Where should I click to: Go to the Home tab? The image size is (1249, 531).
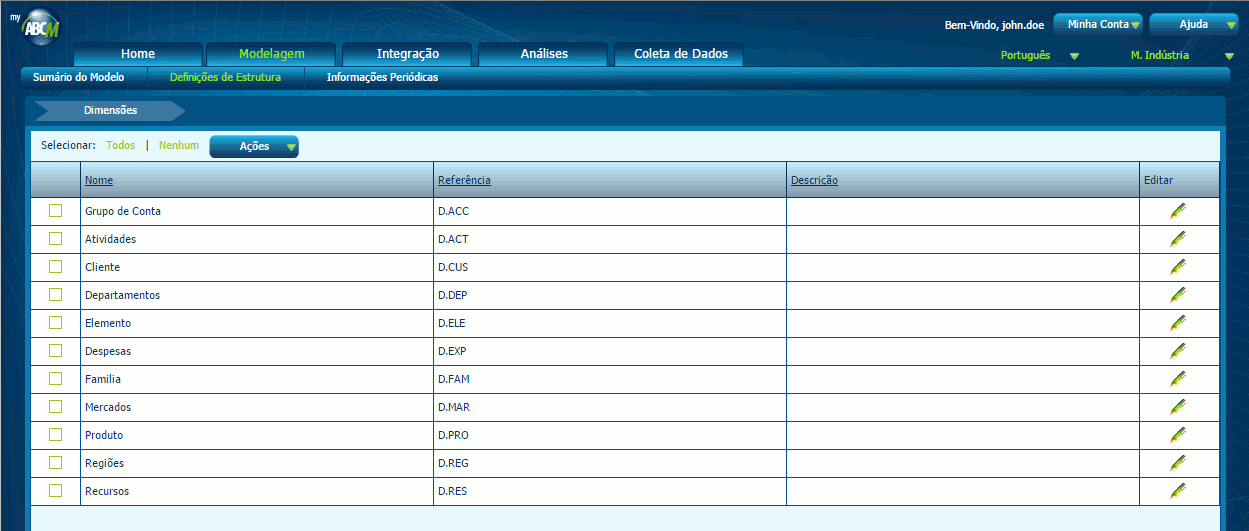138,54
